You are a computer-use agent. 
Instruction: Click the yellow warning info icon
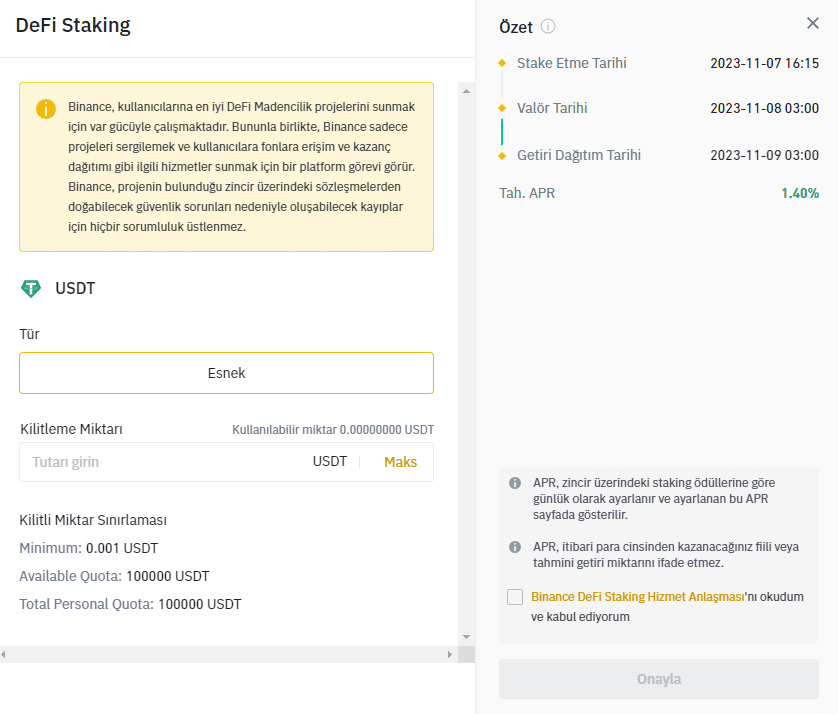(45, 108)
